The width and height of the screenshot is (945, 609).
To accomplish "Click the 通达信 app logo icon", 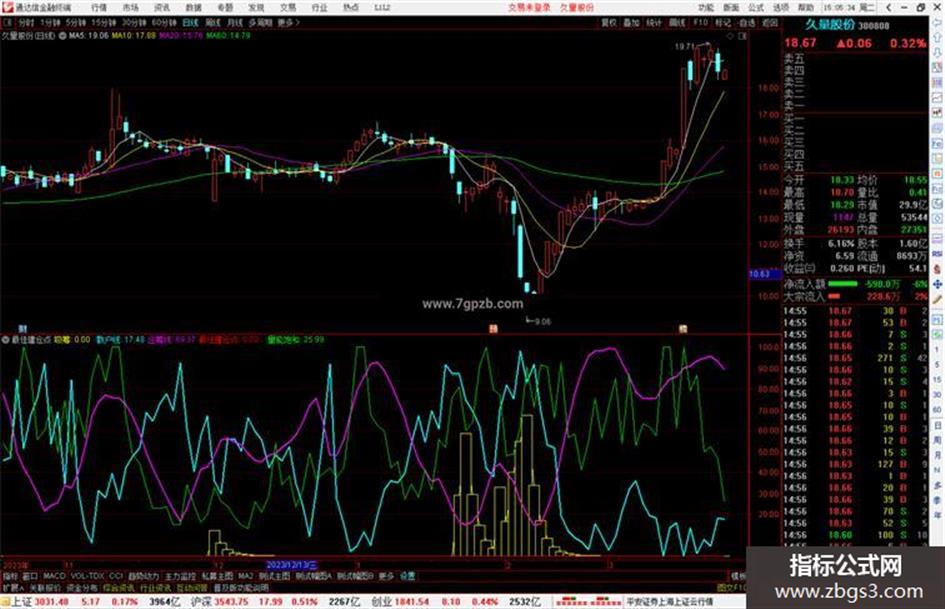I will pyautogui.click(x=7, y=7).
